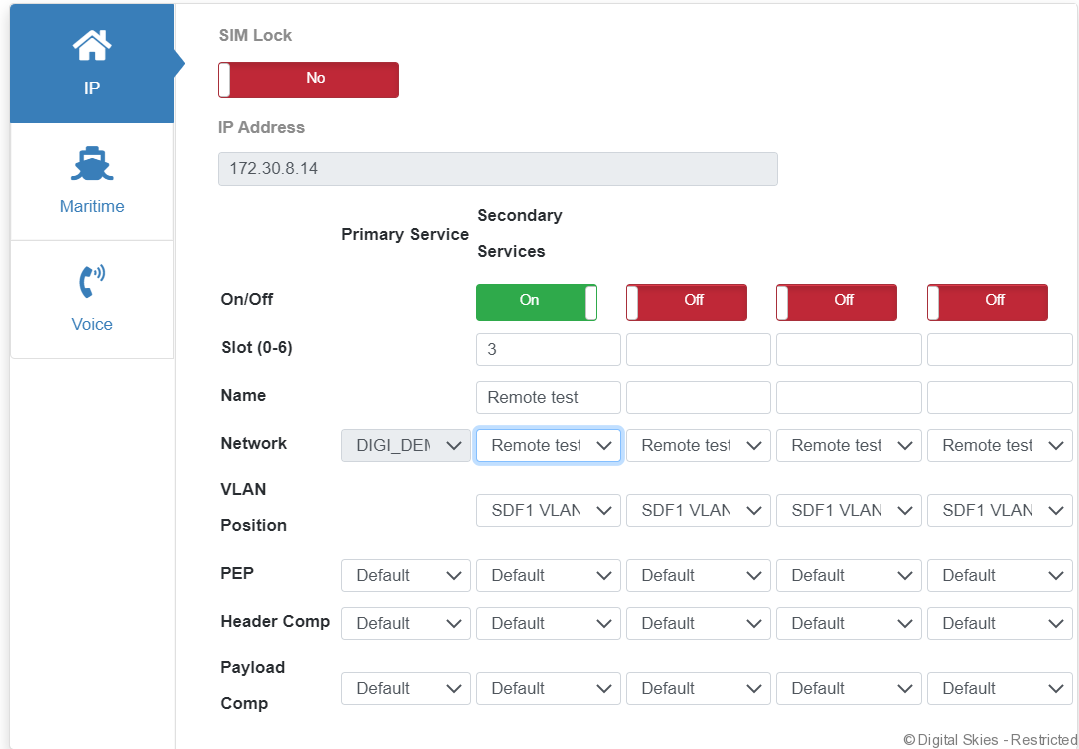Open primary service Header Comp dropdown
This screenshot has height=749, width=1079.
point(406,623)
